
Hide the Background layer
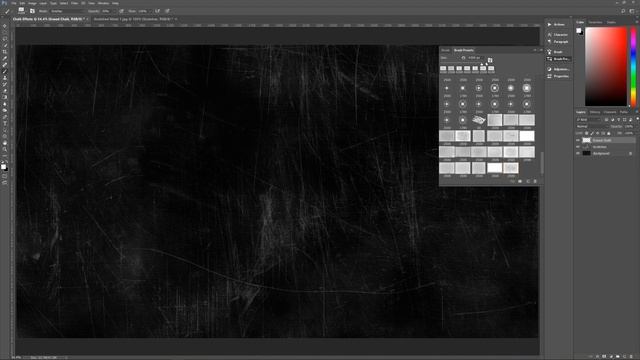[578, 153]
